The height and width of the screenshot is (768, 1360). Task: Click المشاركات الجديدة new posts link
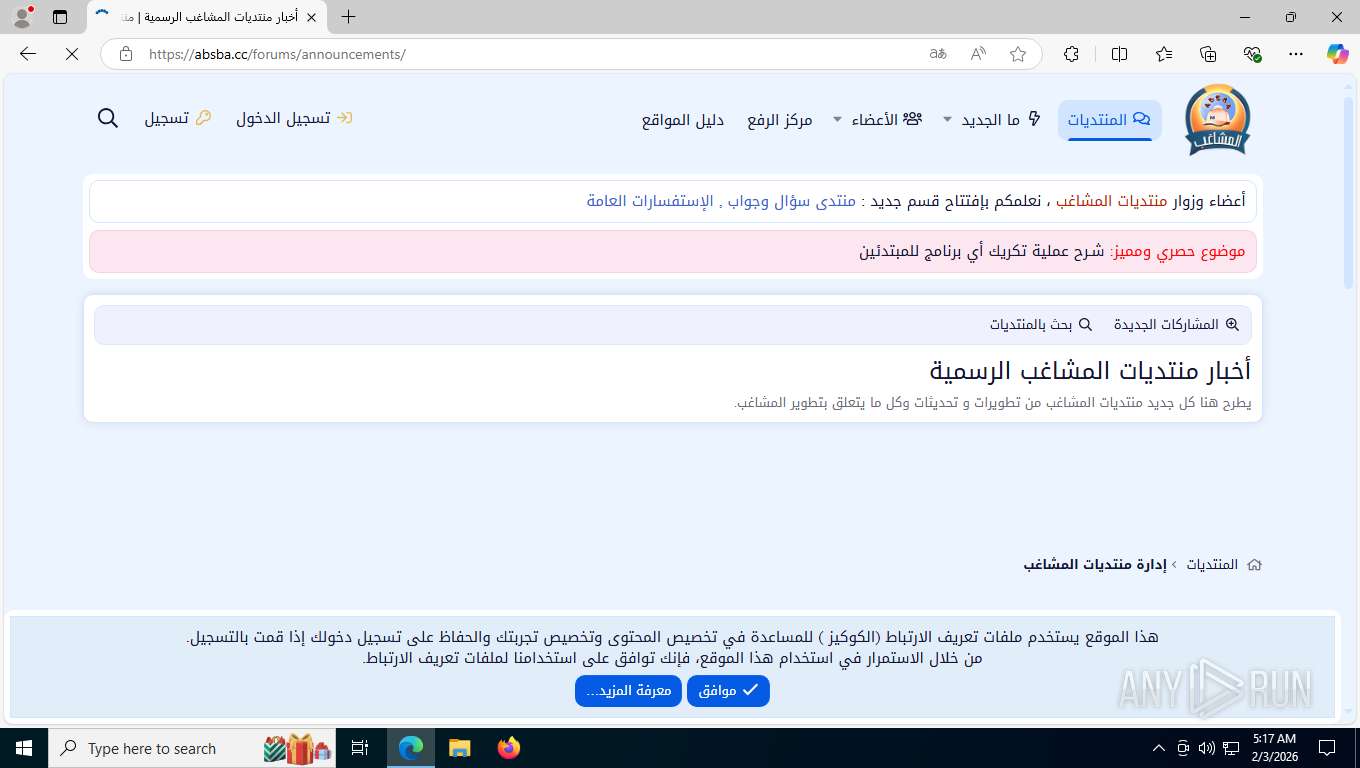click(1176, 325)
